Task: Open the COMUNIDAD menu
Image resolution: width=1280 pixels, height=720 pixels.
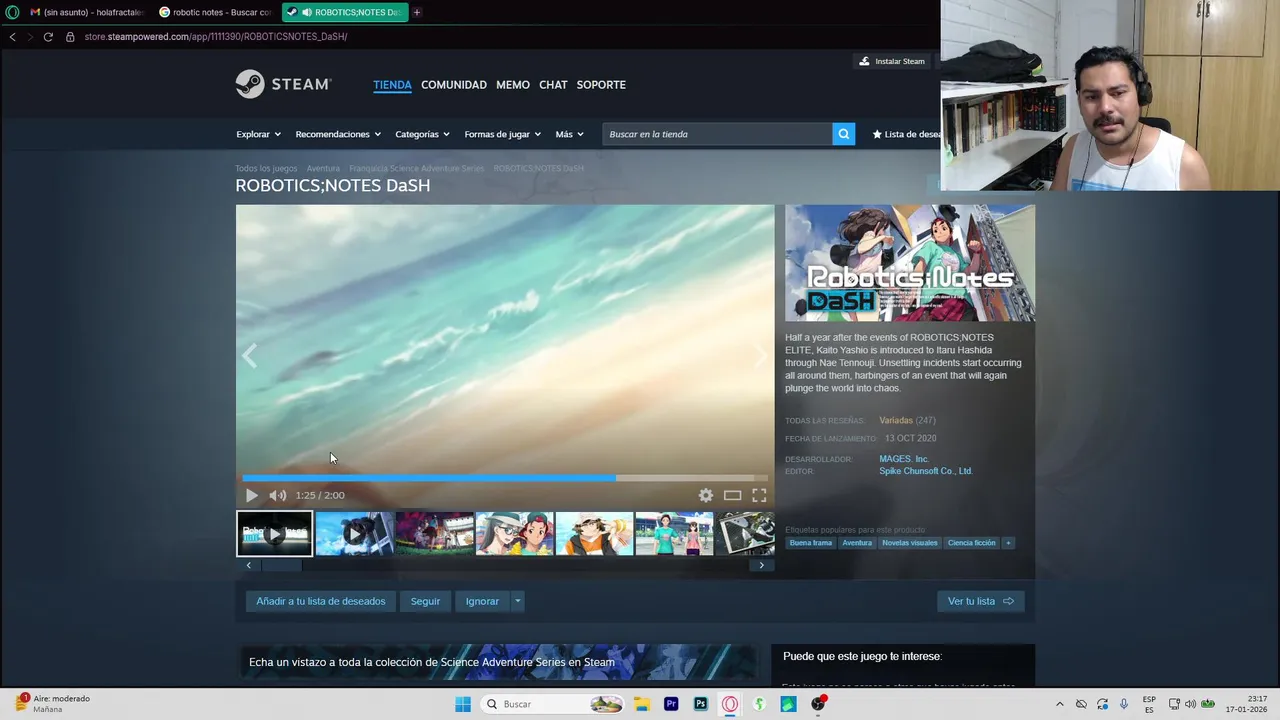Action: [454, 85]
